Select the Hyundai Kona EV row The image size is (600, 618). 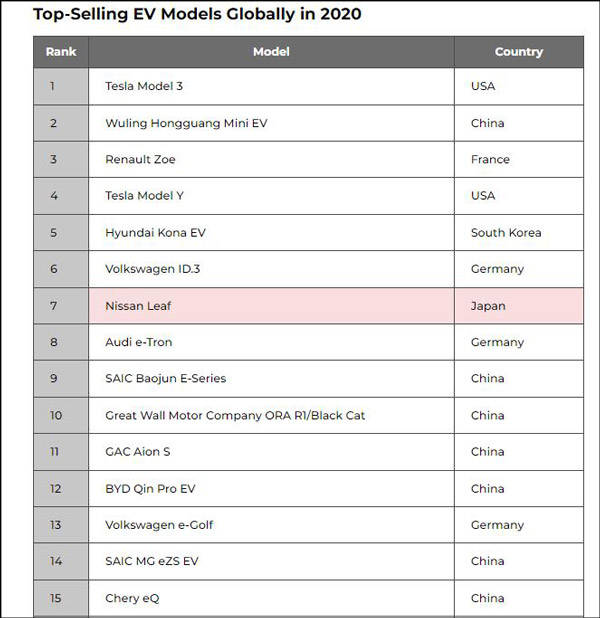pos(155,233)
